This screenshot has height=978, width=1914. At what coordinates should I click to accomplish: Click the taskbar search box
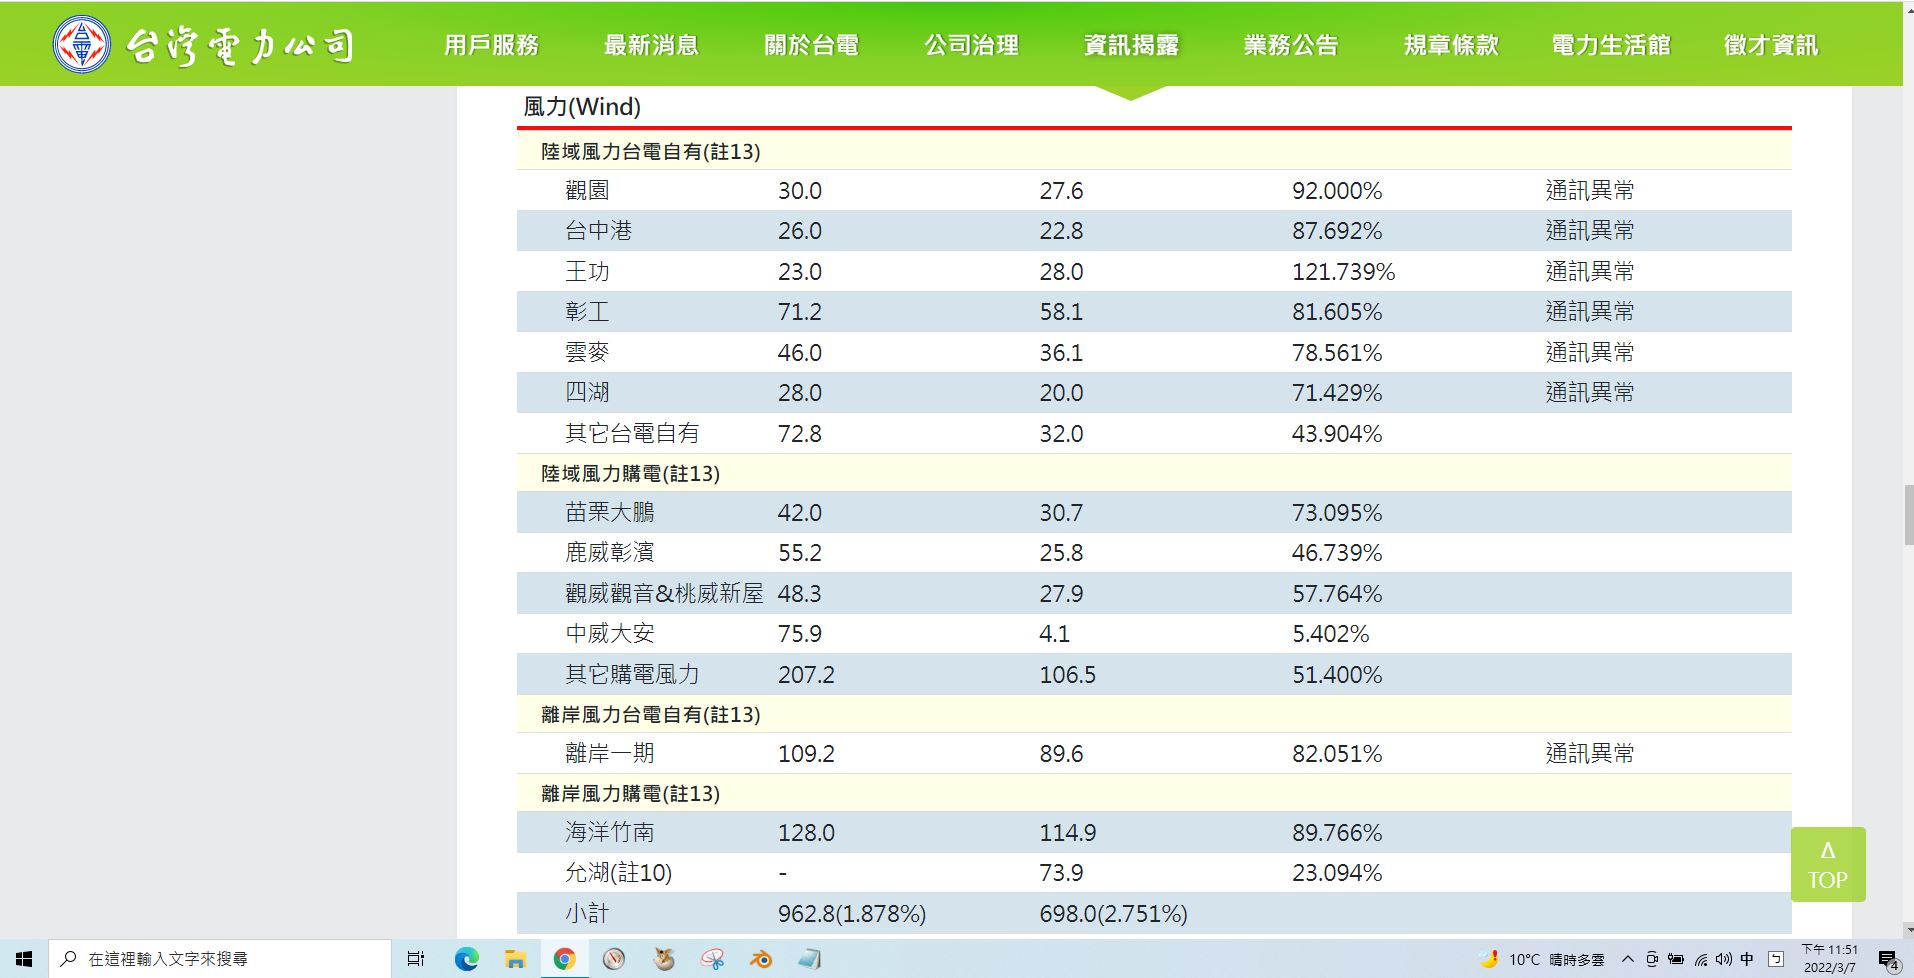(x=220, y=959)
